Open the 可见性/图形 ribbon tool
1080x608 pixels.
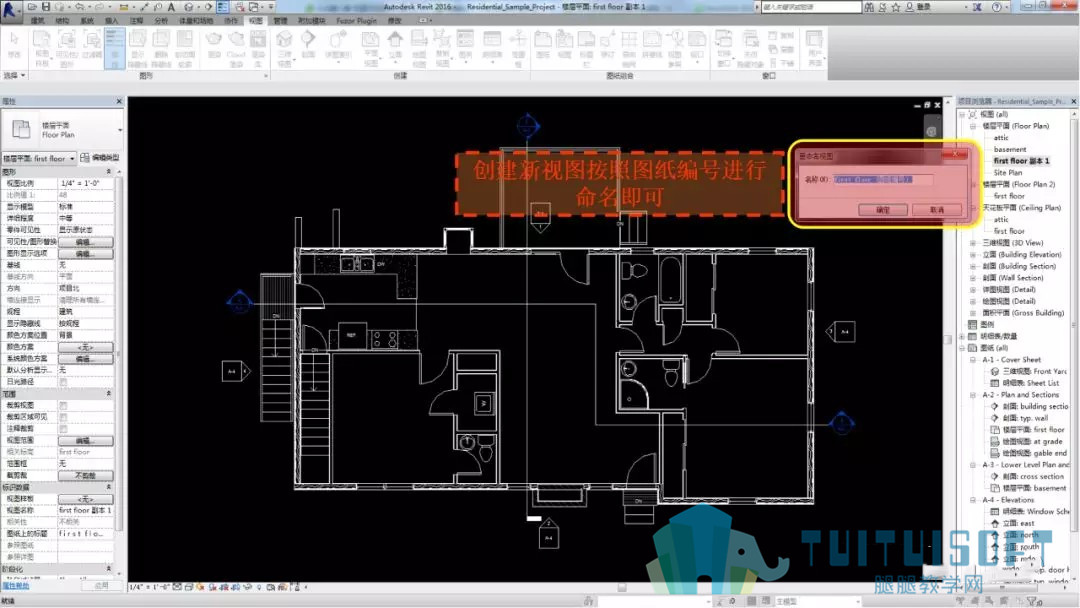click(67, 48)
